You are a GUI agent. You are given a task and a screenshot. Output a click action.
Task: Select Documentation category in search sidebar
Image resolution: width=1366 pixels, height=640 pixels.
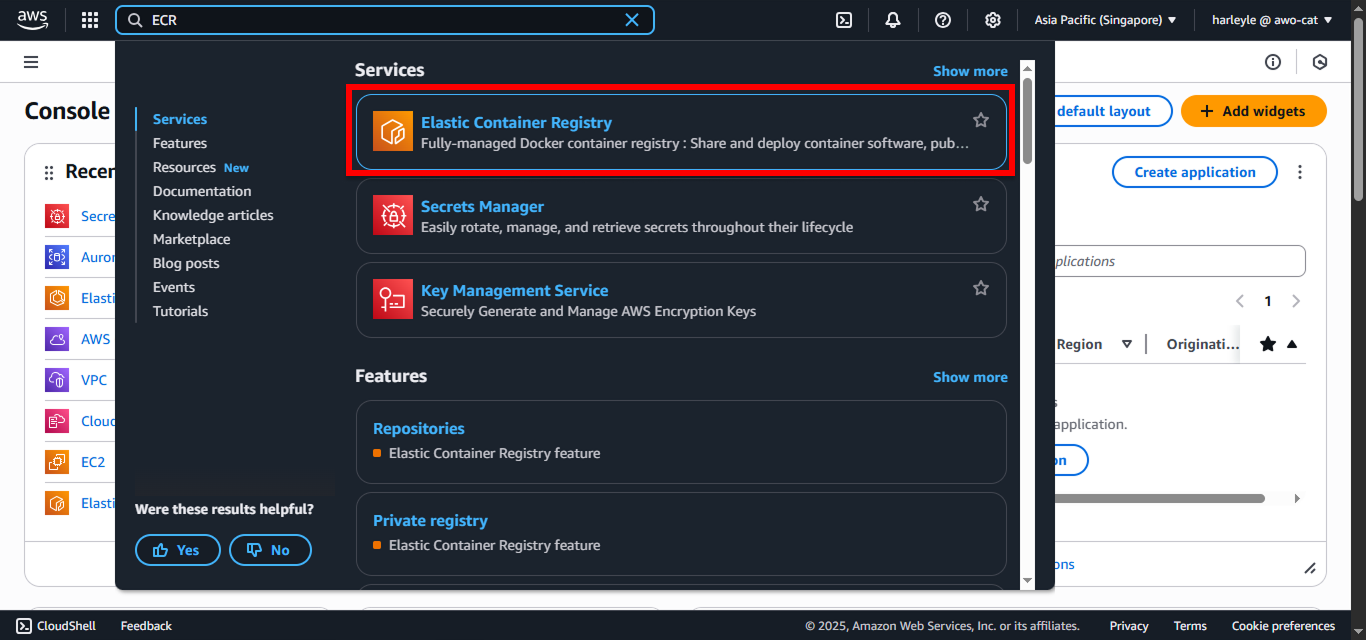click(202, 191)
